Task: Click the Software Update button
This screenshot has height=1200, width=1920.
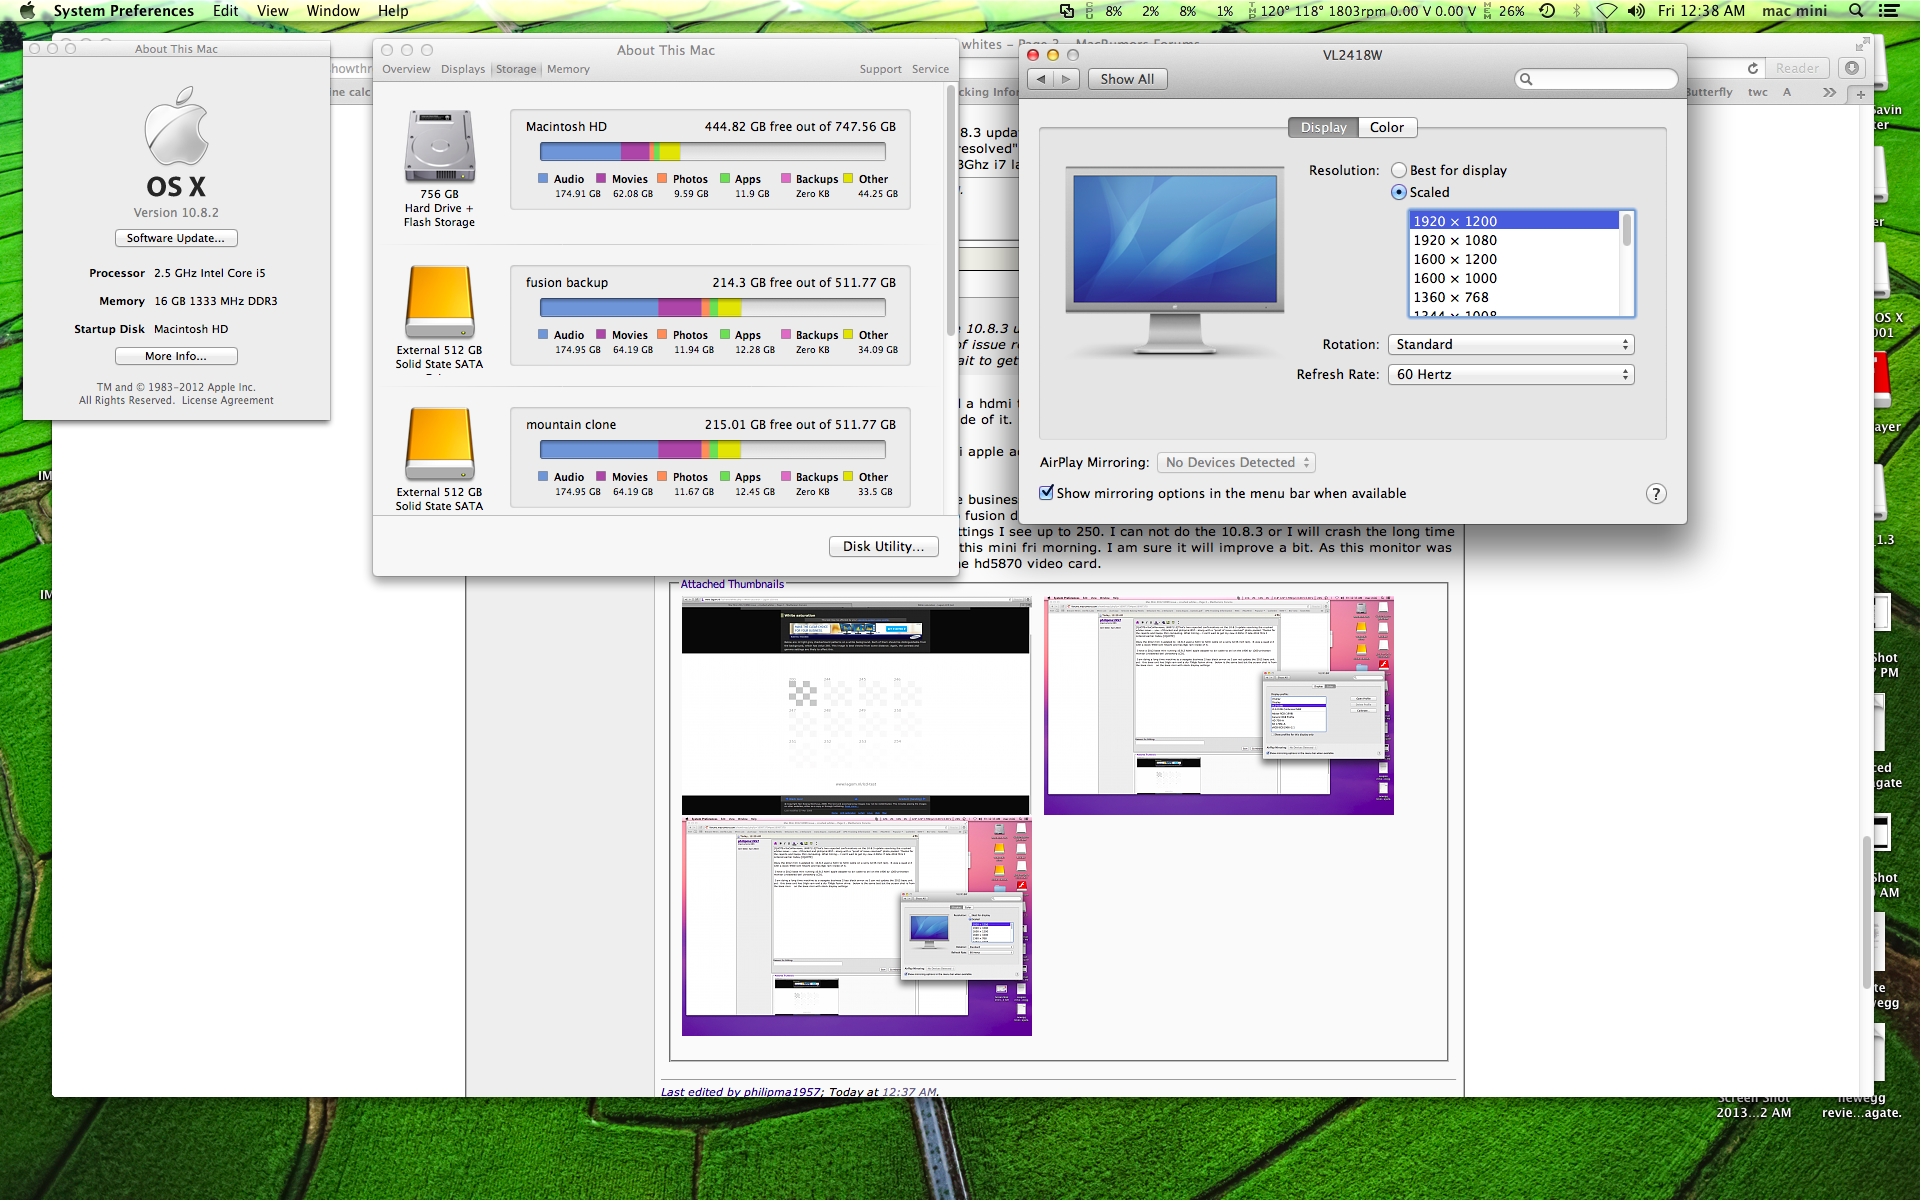Action: 176,239
